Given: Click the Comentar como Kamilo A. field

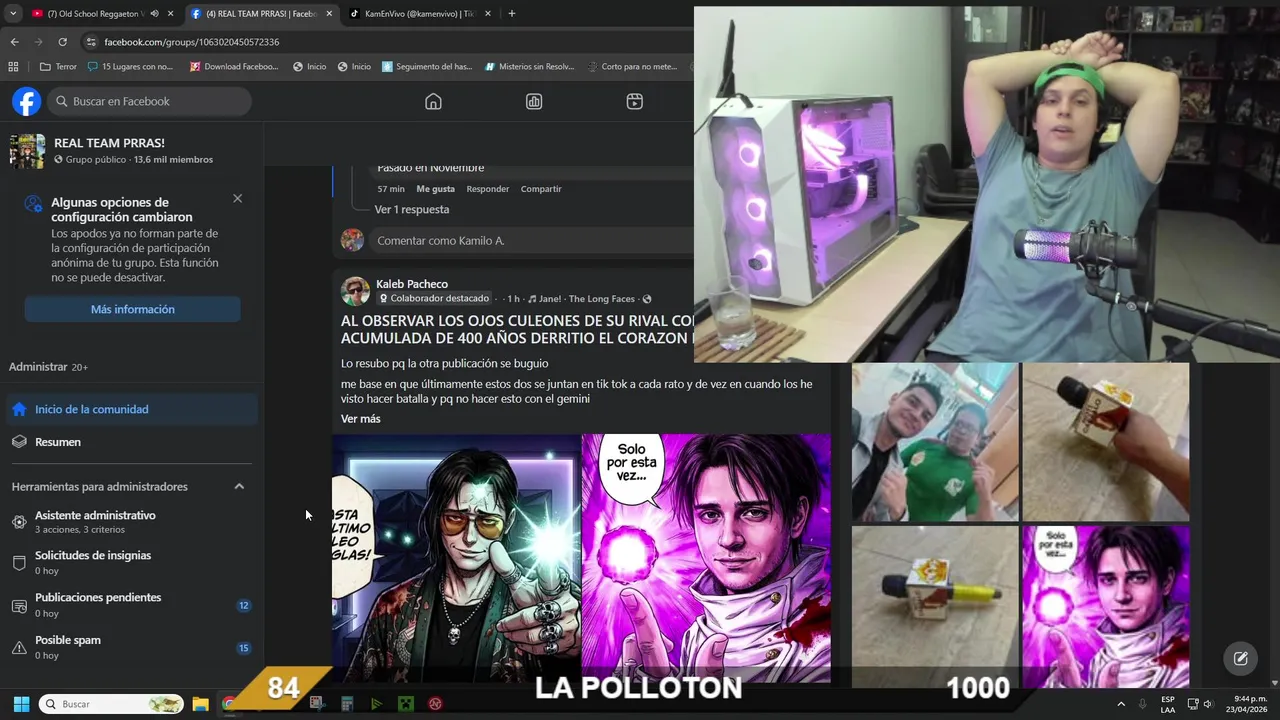Looking at the screenshot, I should point(530,241).
